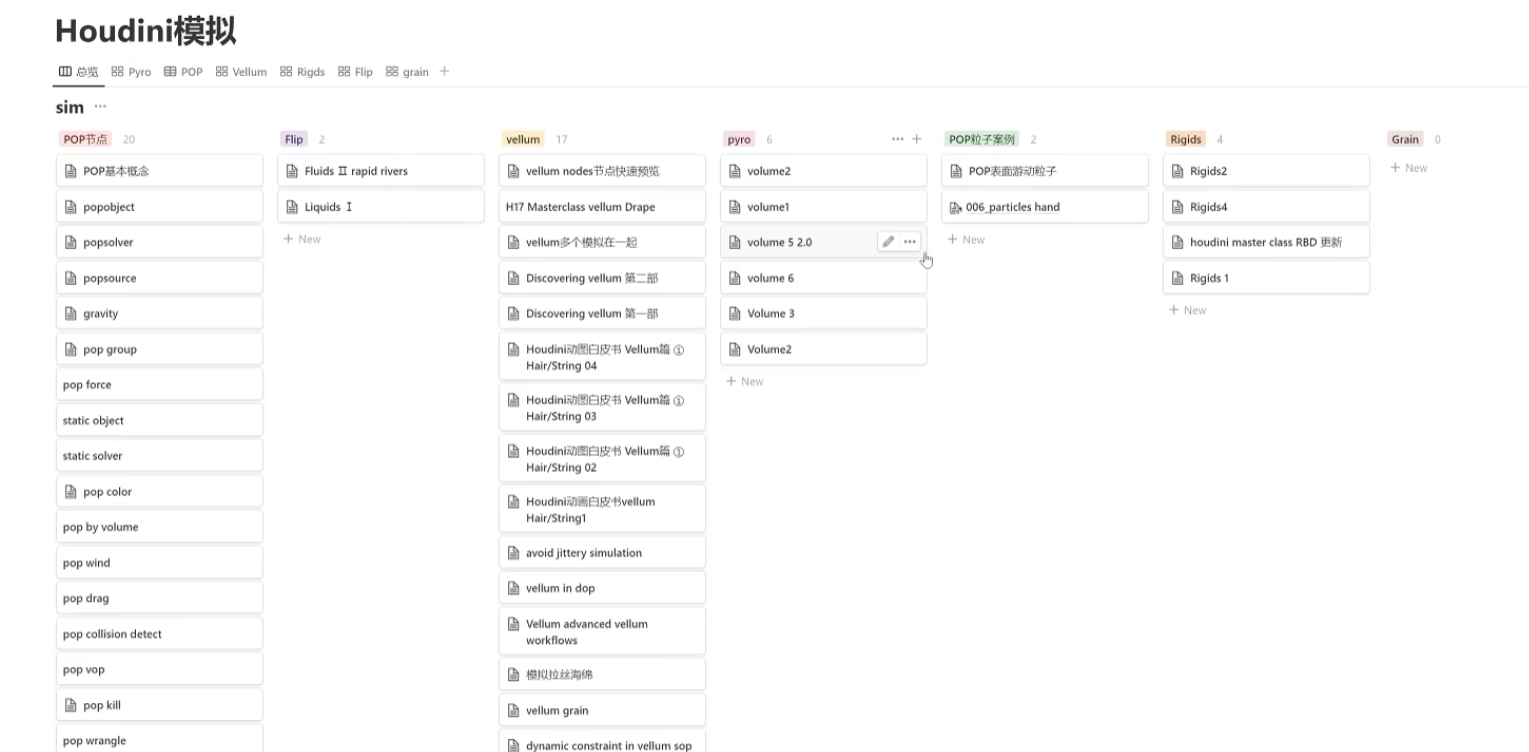Click the page icon on the 006_particles hand card
The width and height of the screenshot is (1529, 752).
(956, 207)
